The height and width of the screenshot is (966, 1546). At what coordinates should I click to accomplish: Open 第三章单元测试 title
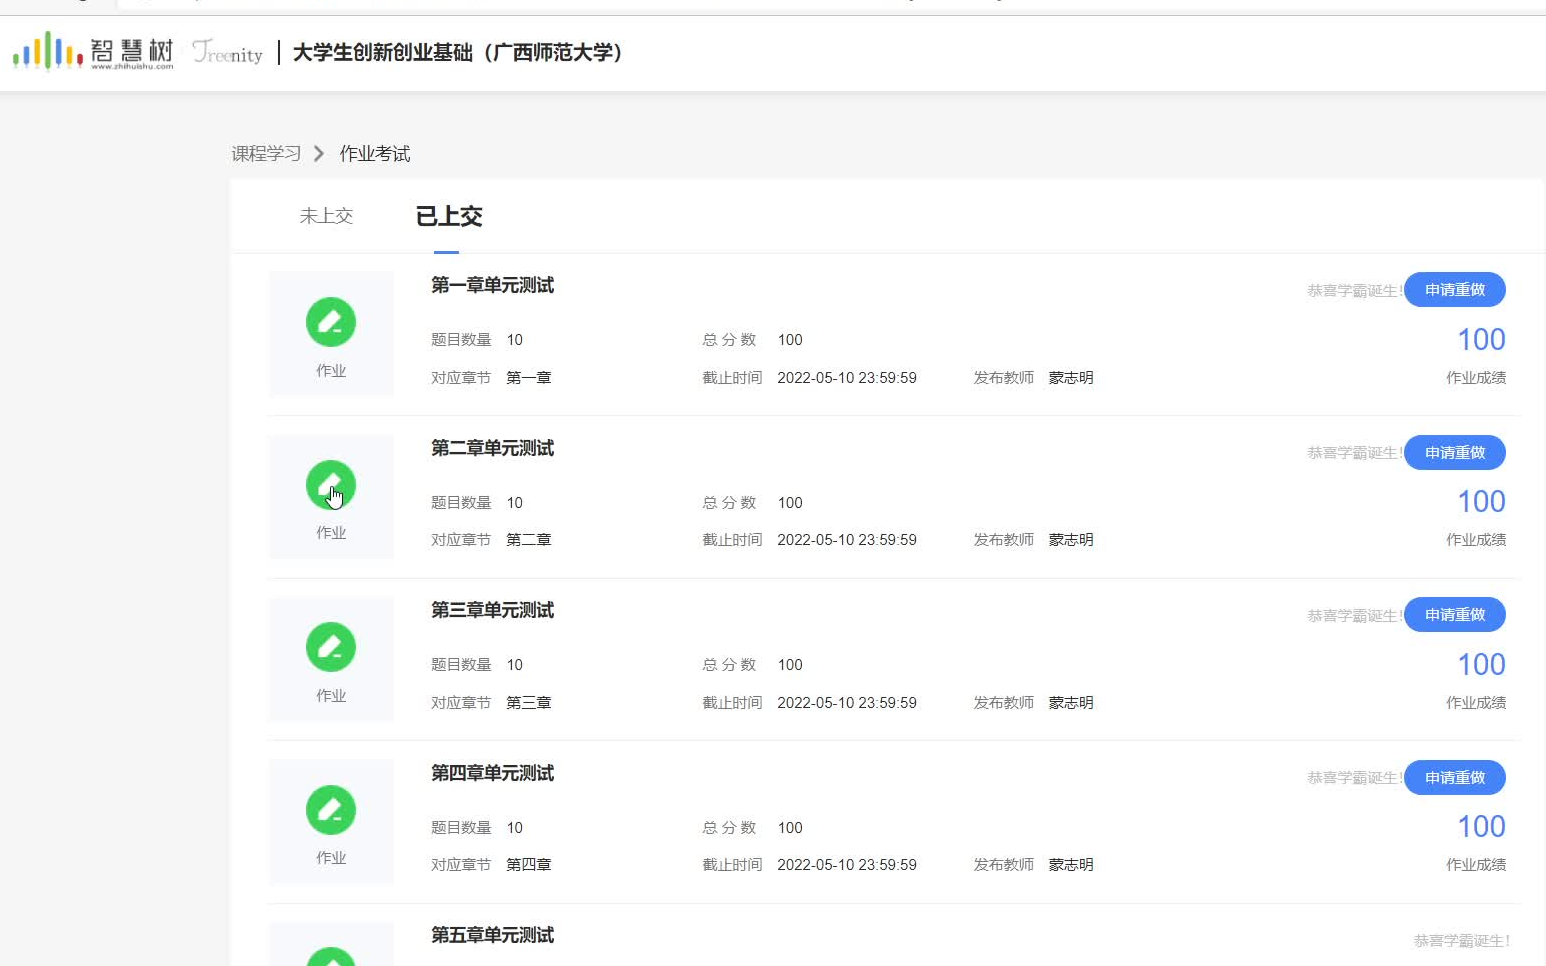coord(492,610)
